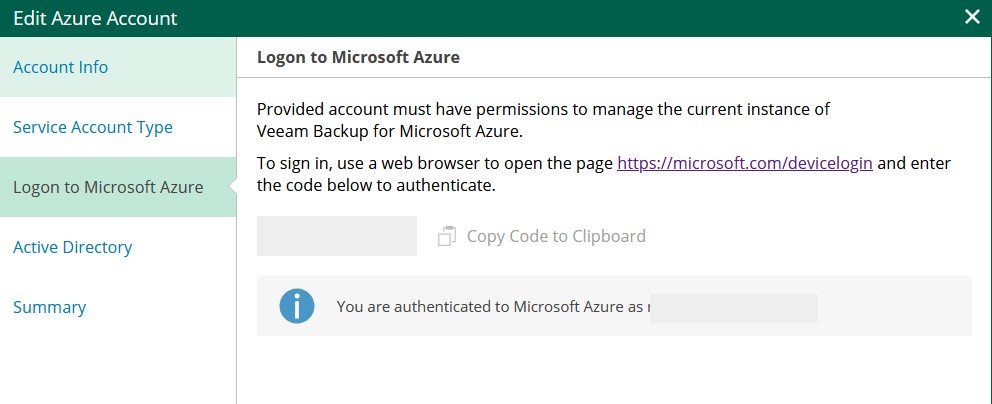Open the microsoft.com/devicelogin link
This screenshot has width=992, height=404.
pyautogui.click(x=745, y=163)
